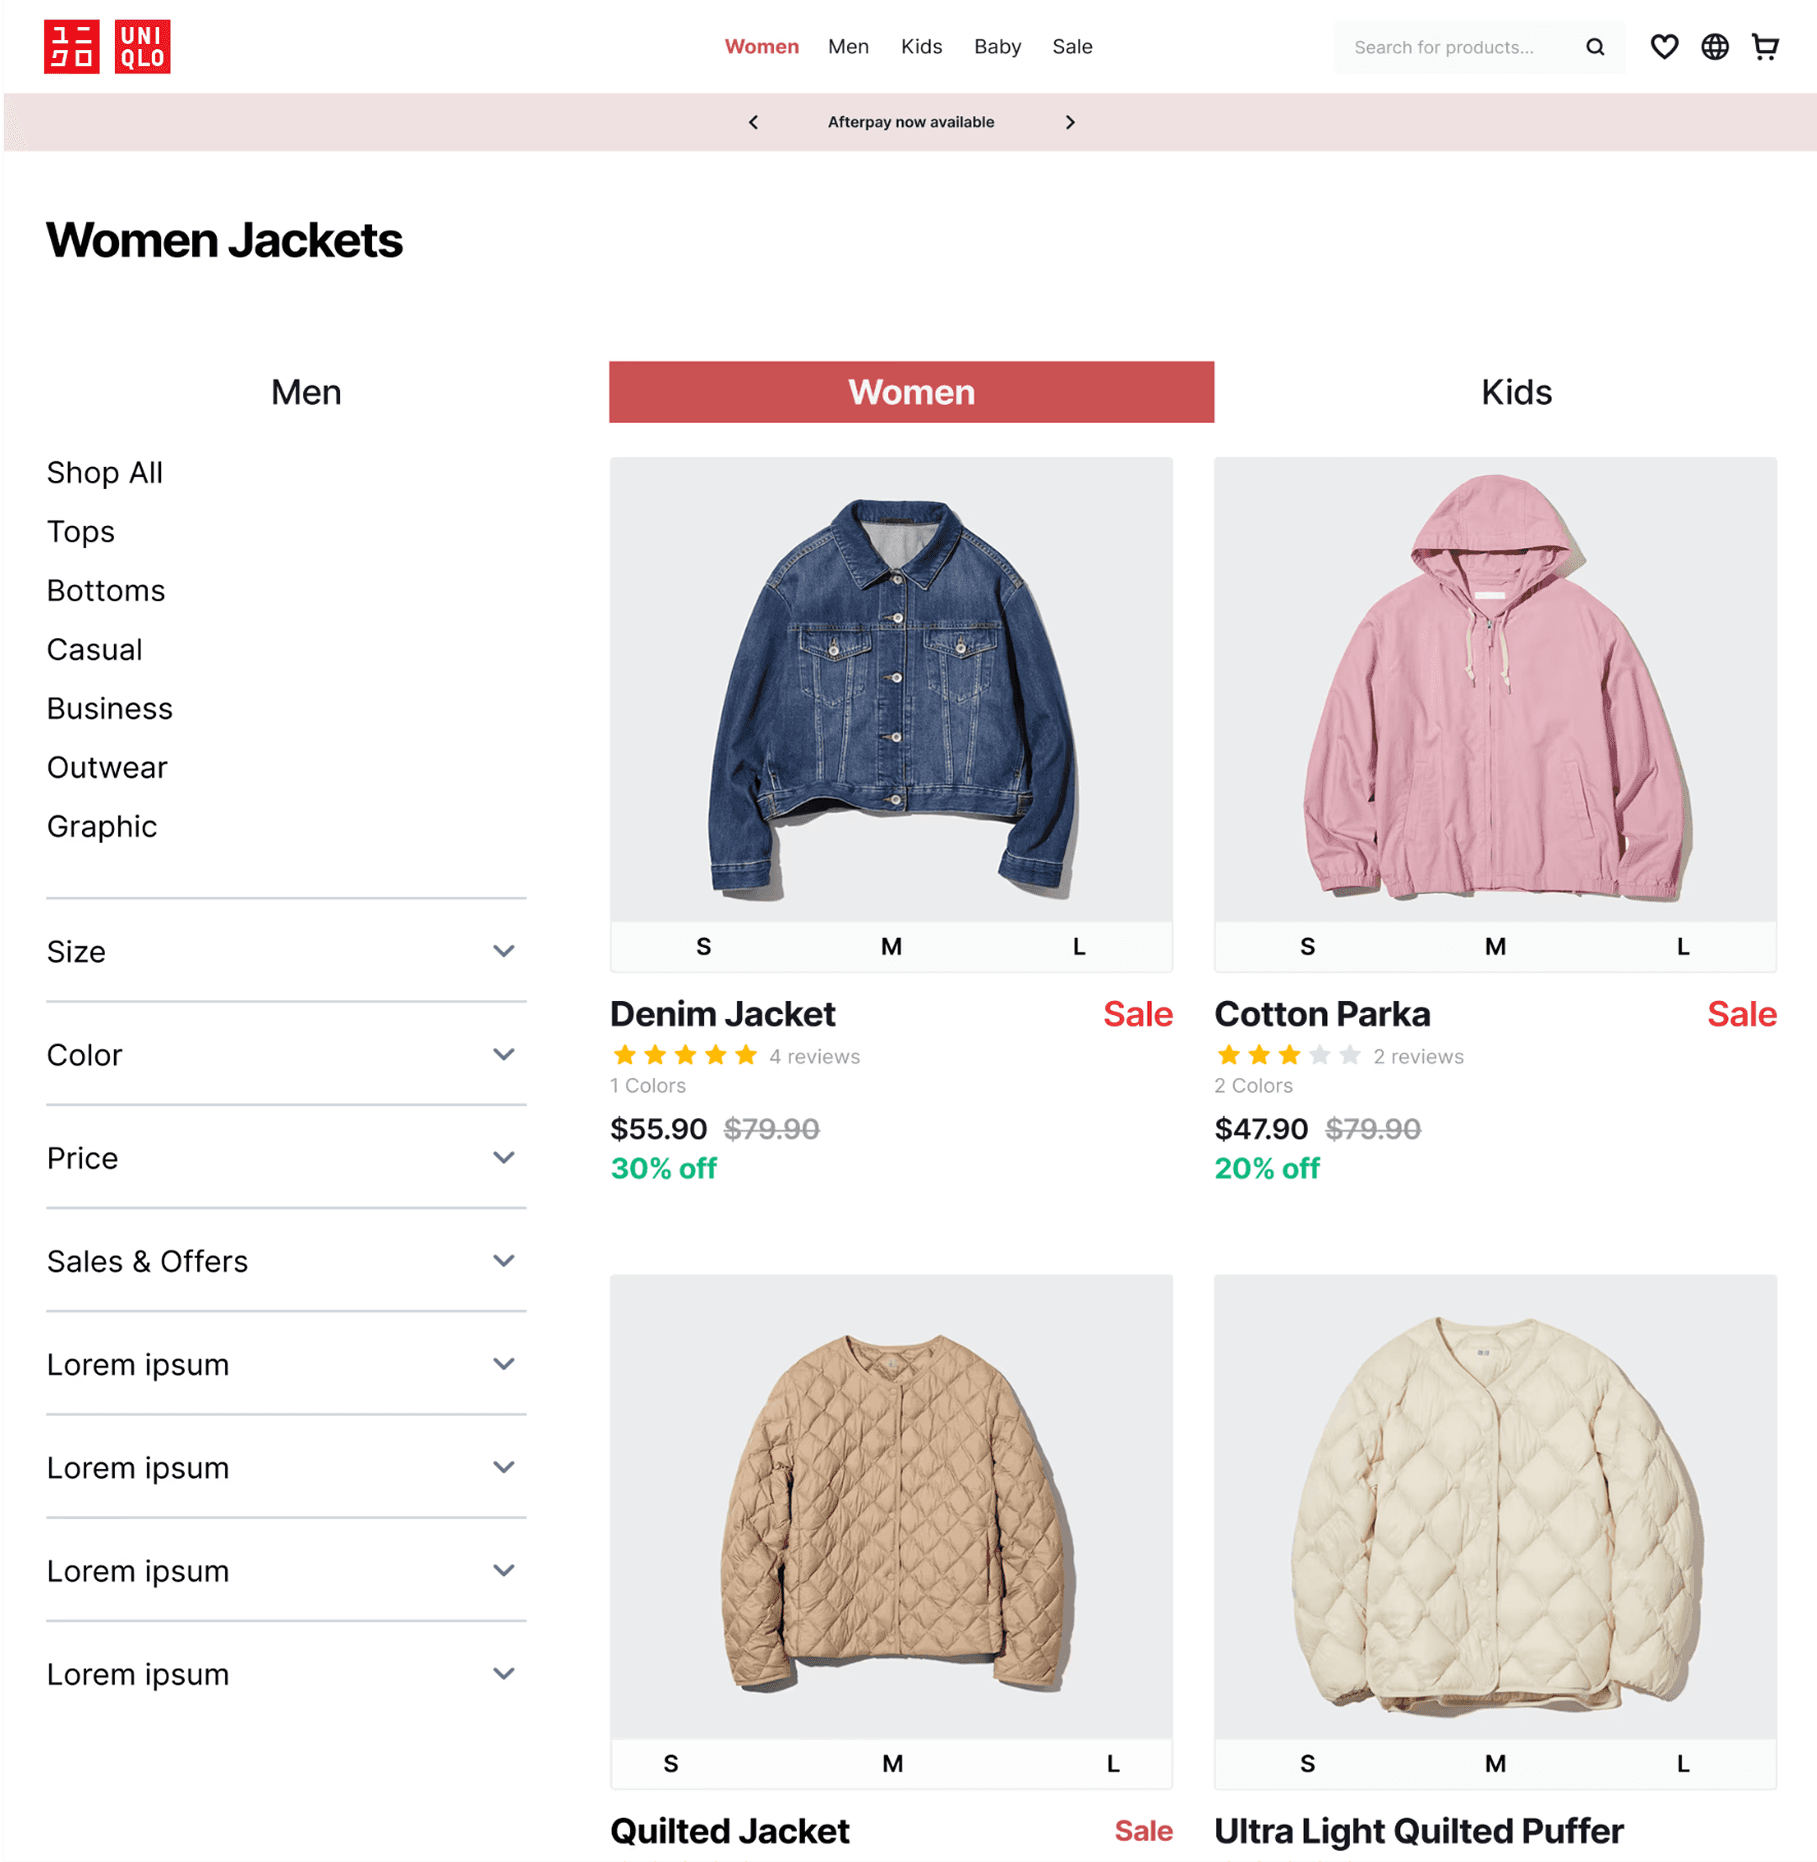Show previous announcement with left arrow
Viewport: 1817px width, 1862px height.
[754, 122]
